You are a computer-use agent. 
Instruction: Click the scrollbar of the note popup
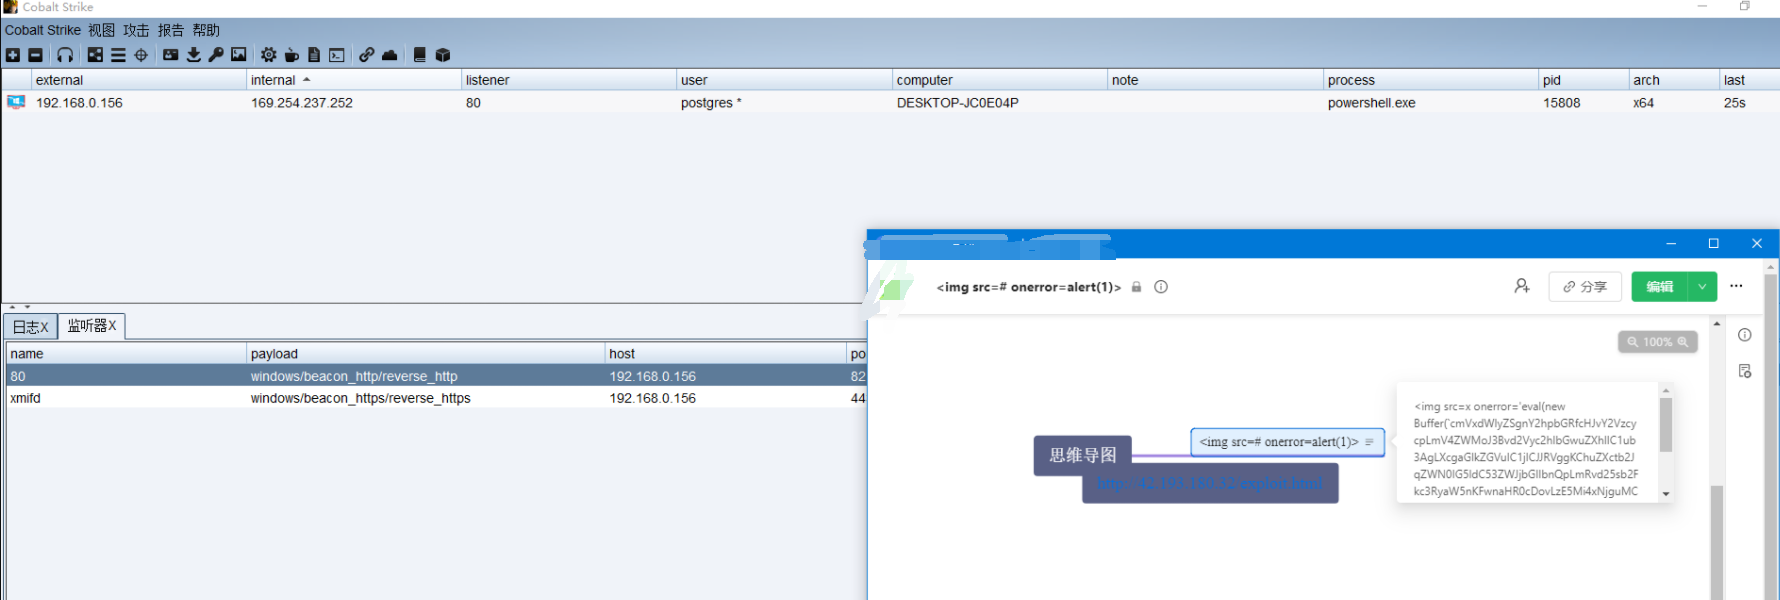1666,425
